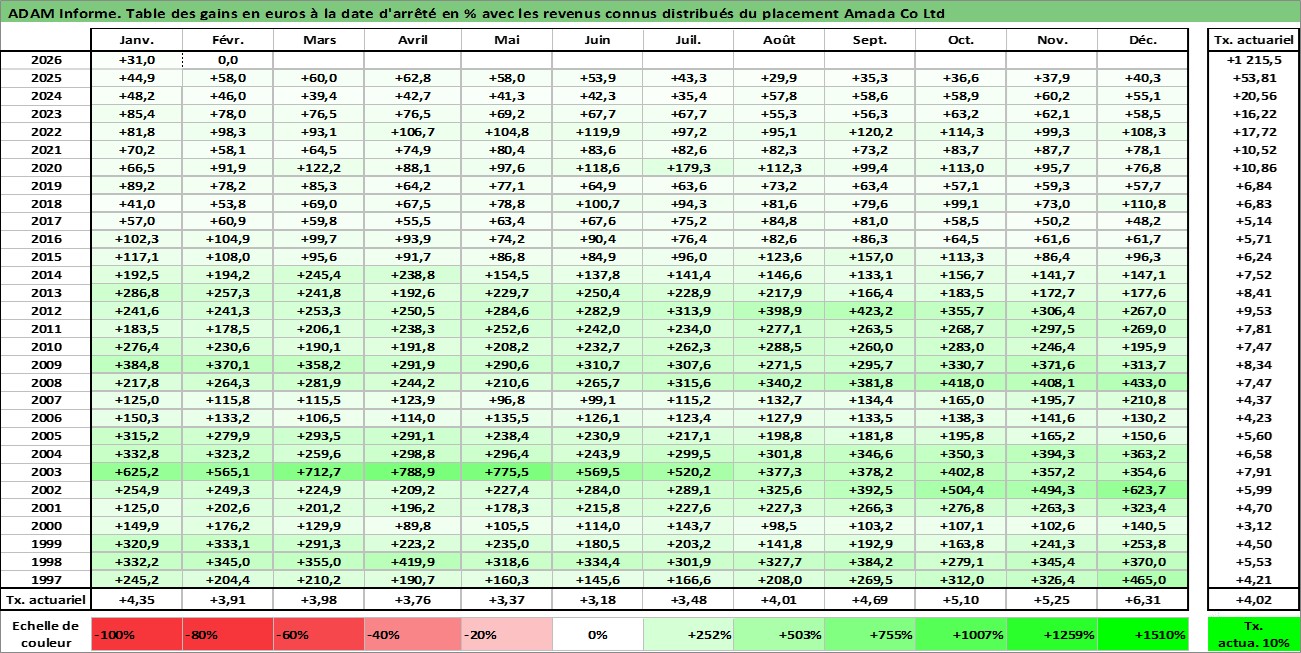
Task: Select the +31,0 cell for Janv. 2026
Action: click(x=136, y=60)
